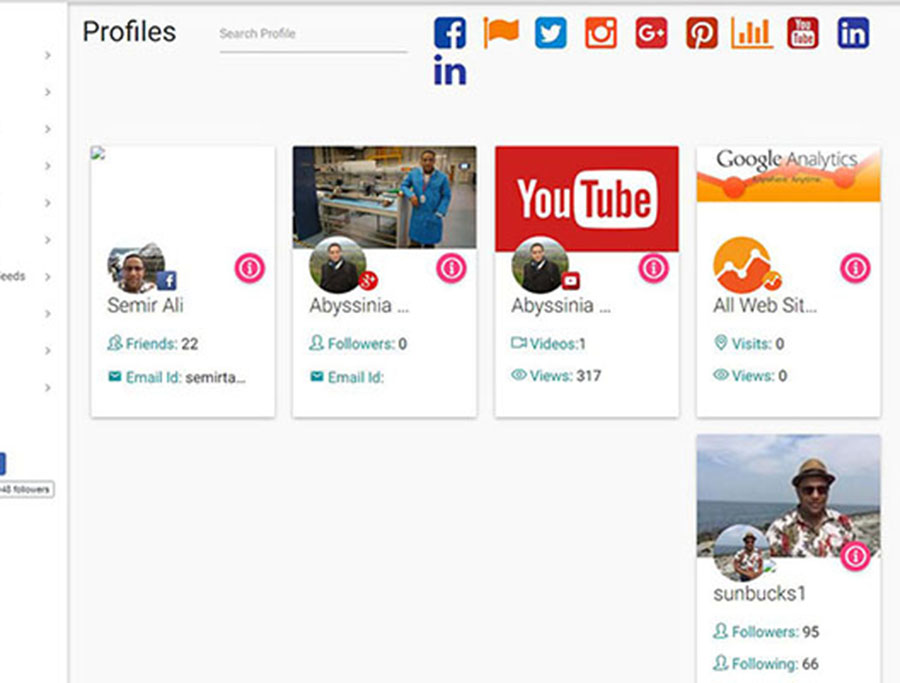The image size is (900, 683).
Task: Click Followers: 95 on sunbucks1 card
Action: point(766,631)
